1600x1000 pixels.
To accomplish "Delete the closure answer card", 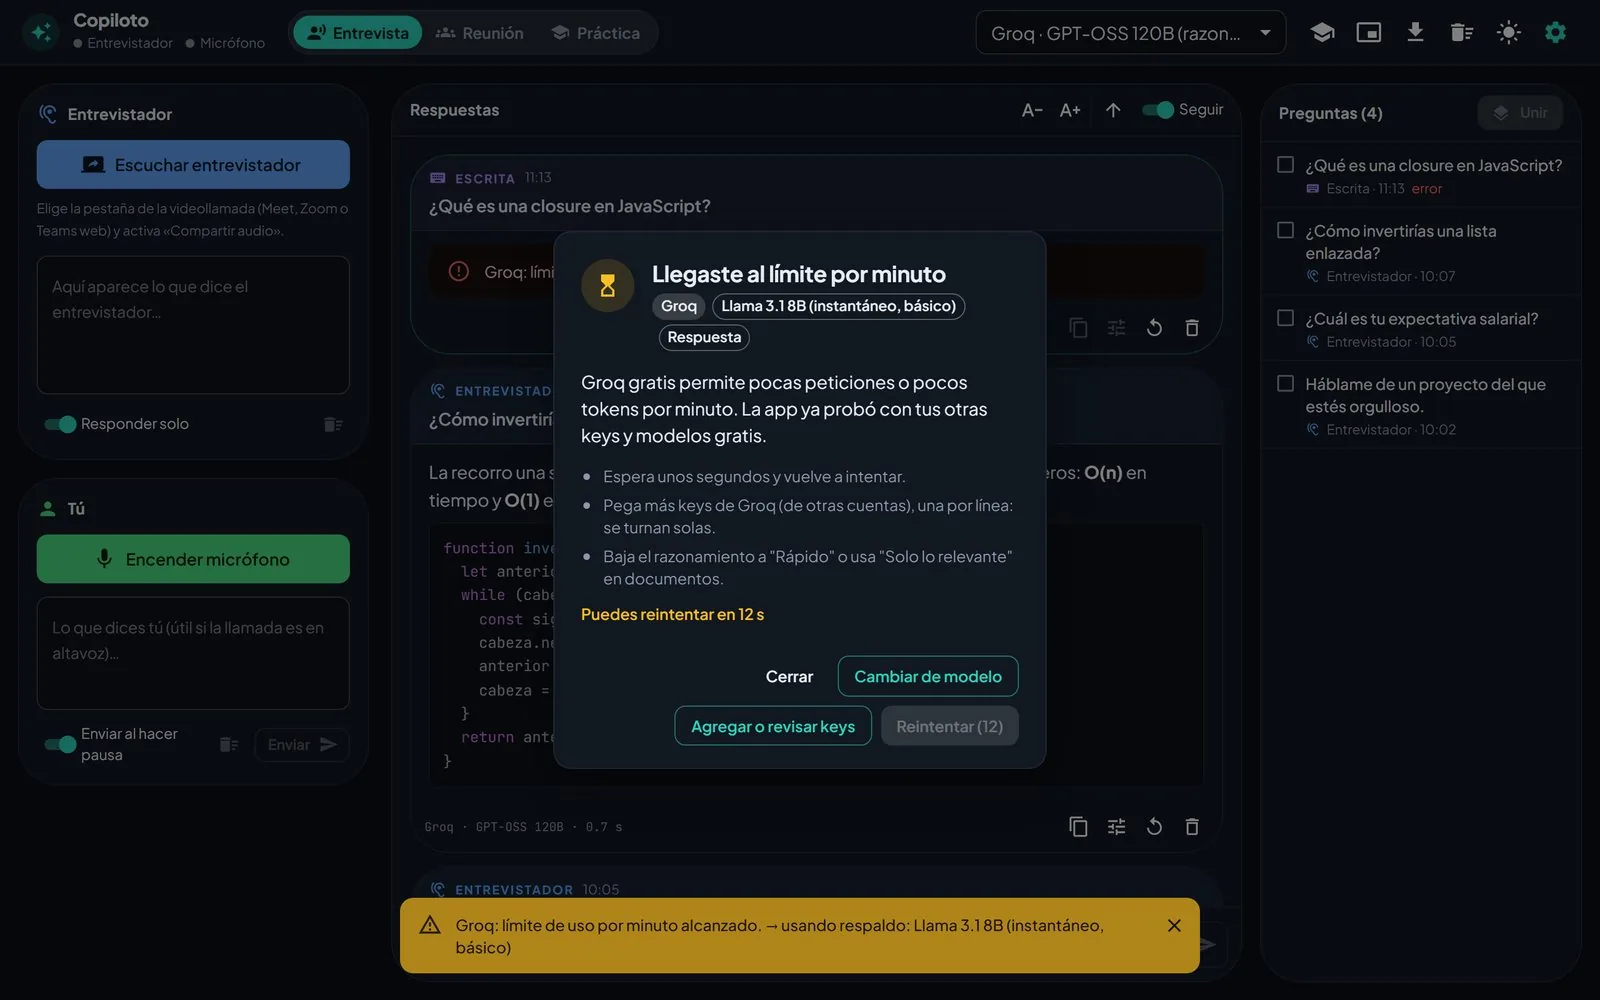I will (1192, 328).
